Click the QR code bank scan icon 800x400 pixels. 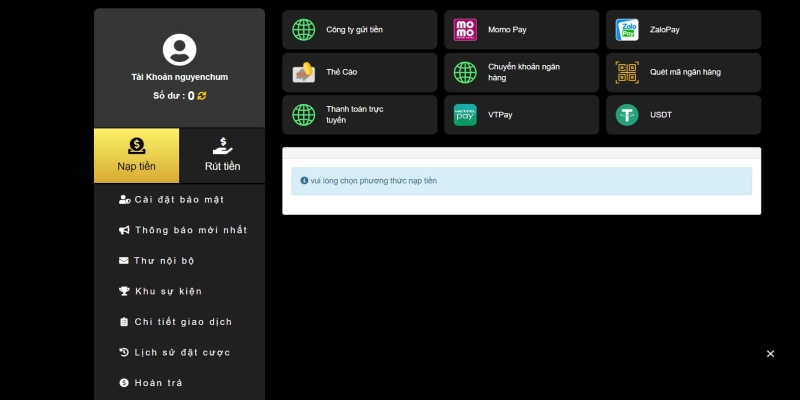point(627,72)
